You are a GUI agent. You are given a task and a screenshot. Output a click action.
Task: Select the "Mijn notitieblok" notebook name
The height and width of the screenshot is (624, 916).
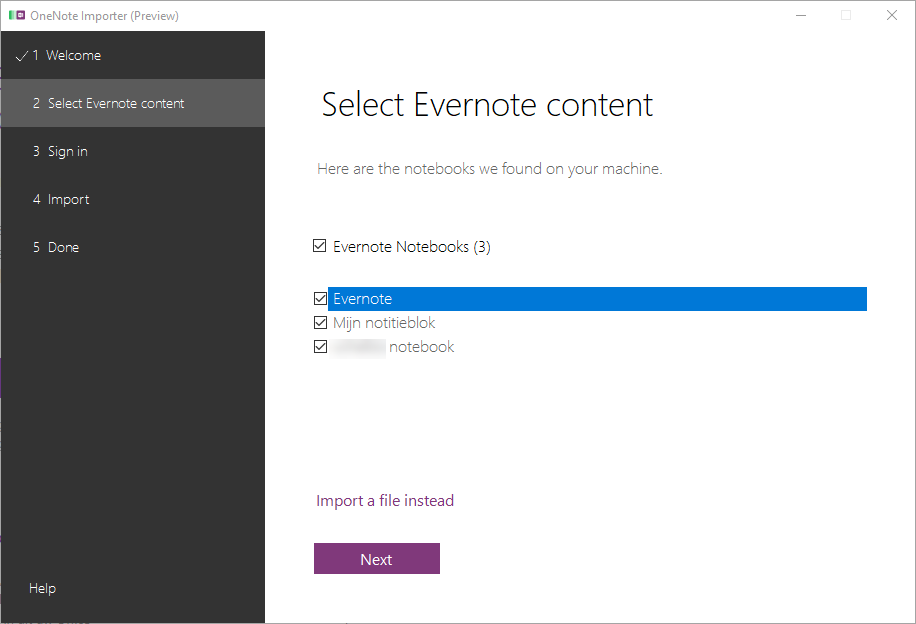383,322
